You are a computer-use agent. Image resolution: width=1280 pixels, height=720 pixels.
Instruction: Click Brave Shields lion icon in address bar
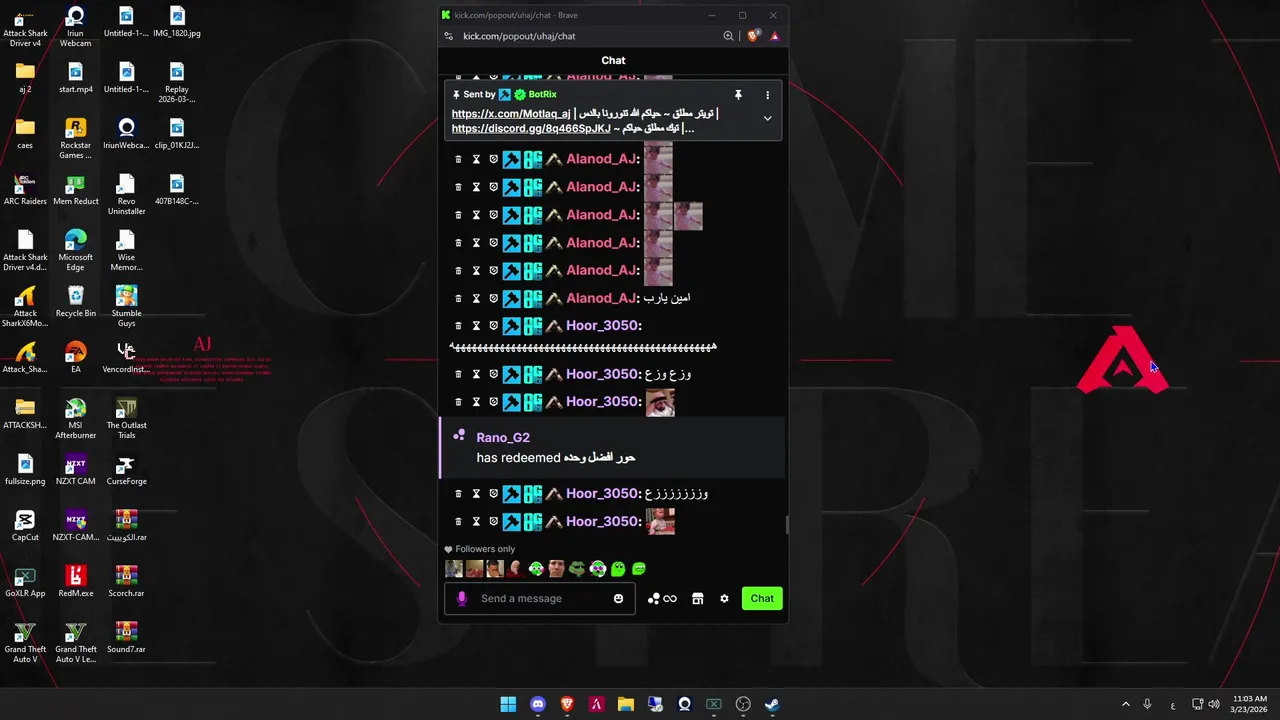pyautogui.click(x=754, y=36)
